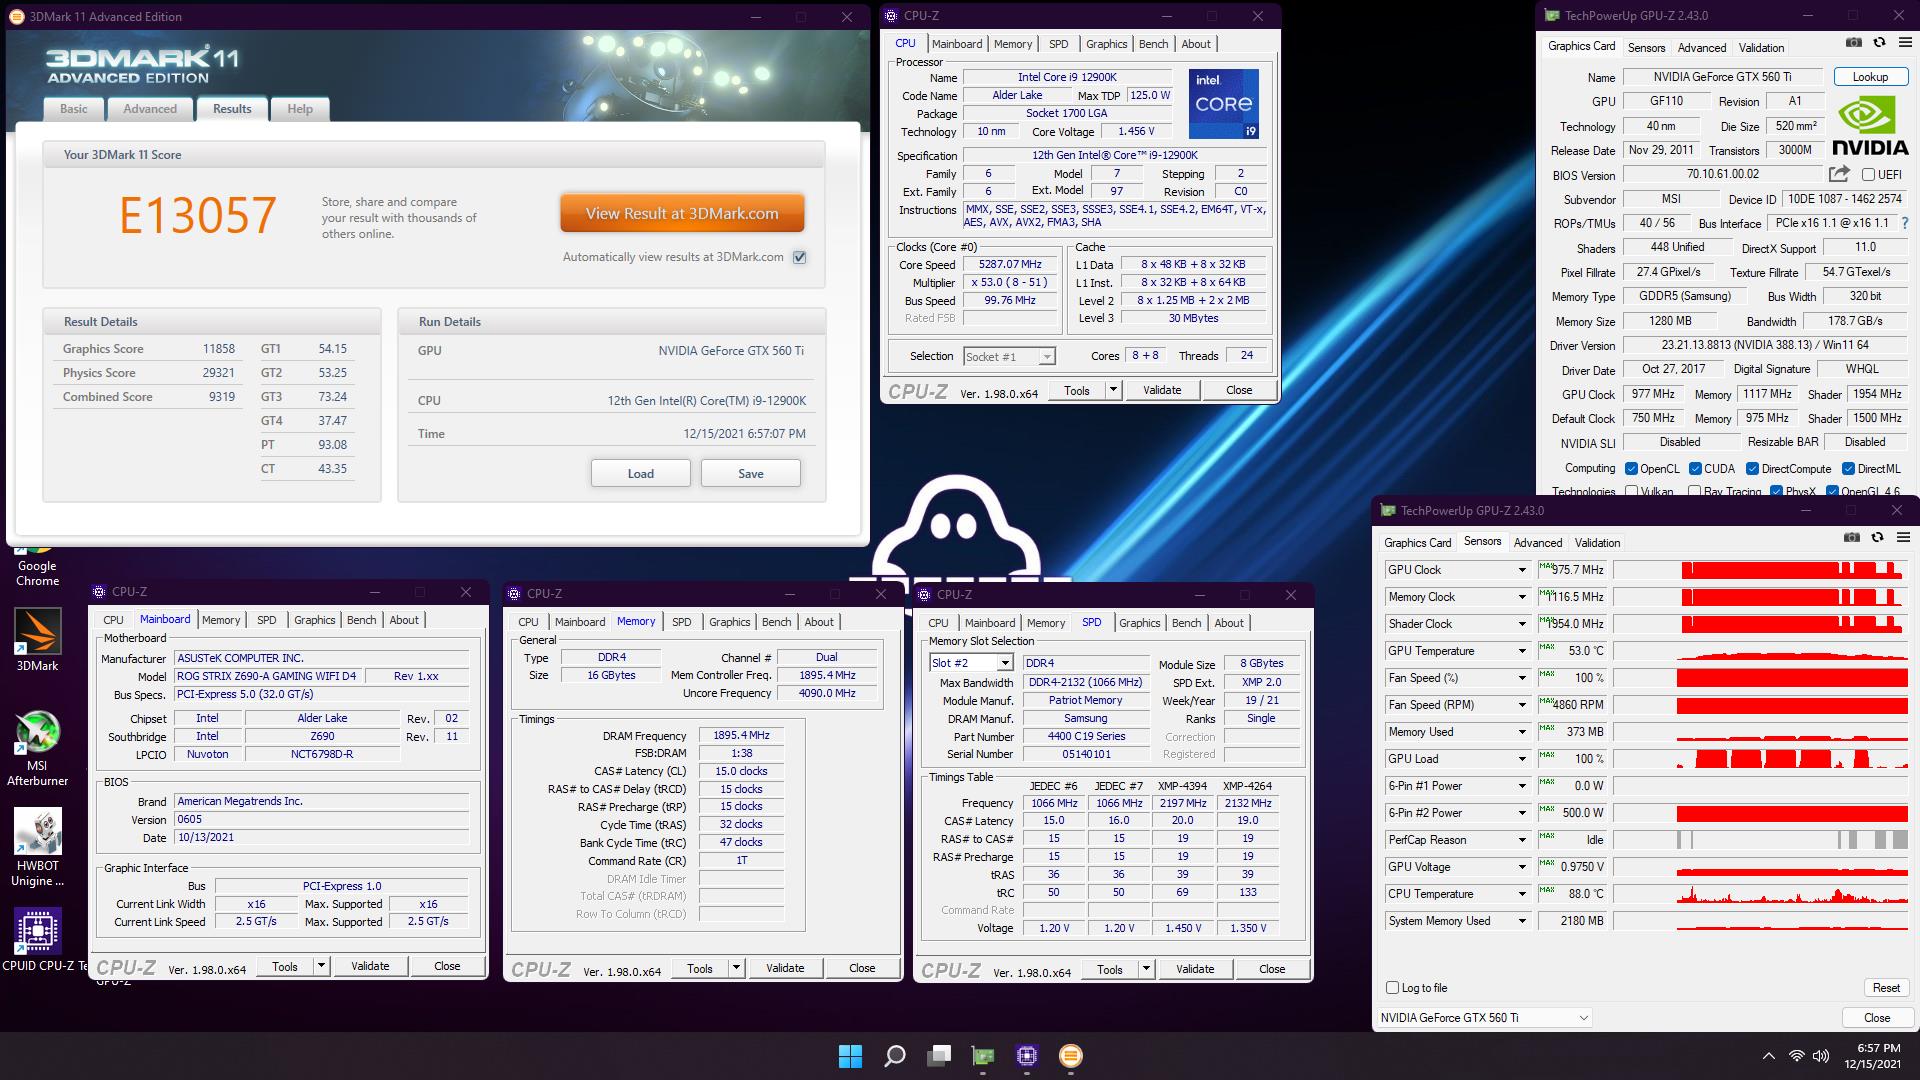
Task: Click the BIOS share/export icon in GPU-Z
Action: click(1839, 174)
